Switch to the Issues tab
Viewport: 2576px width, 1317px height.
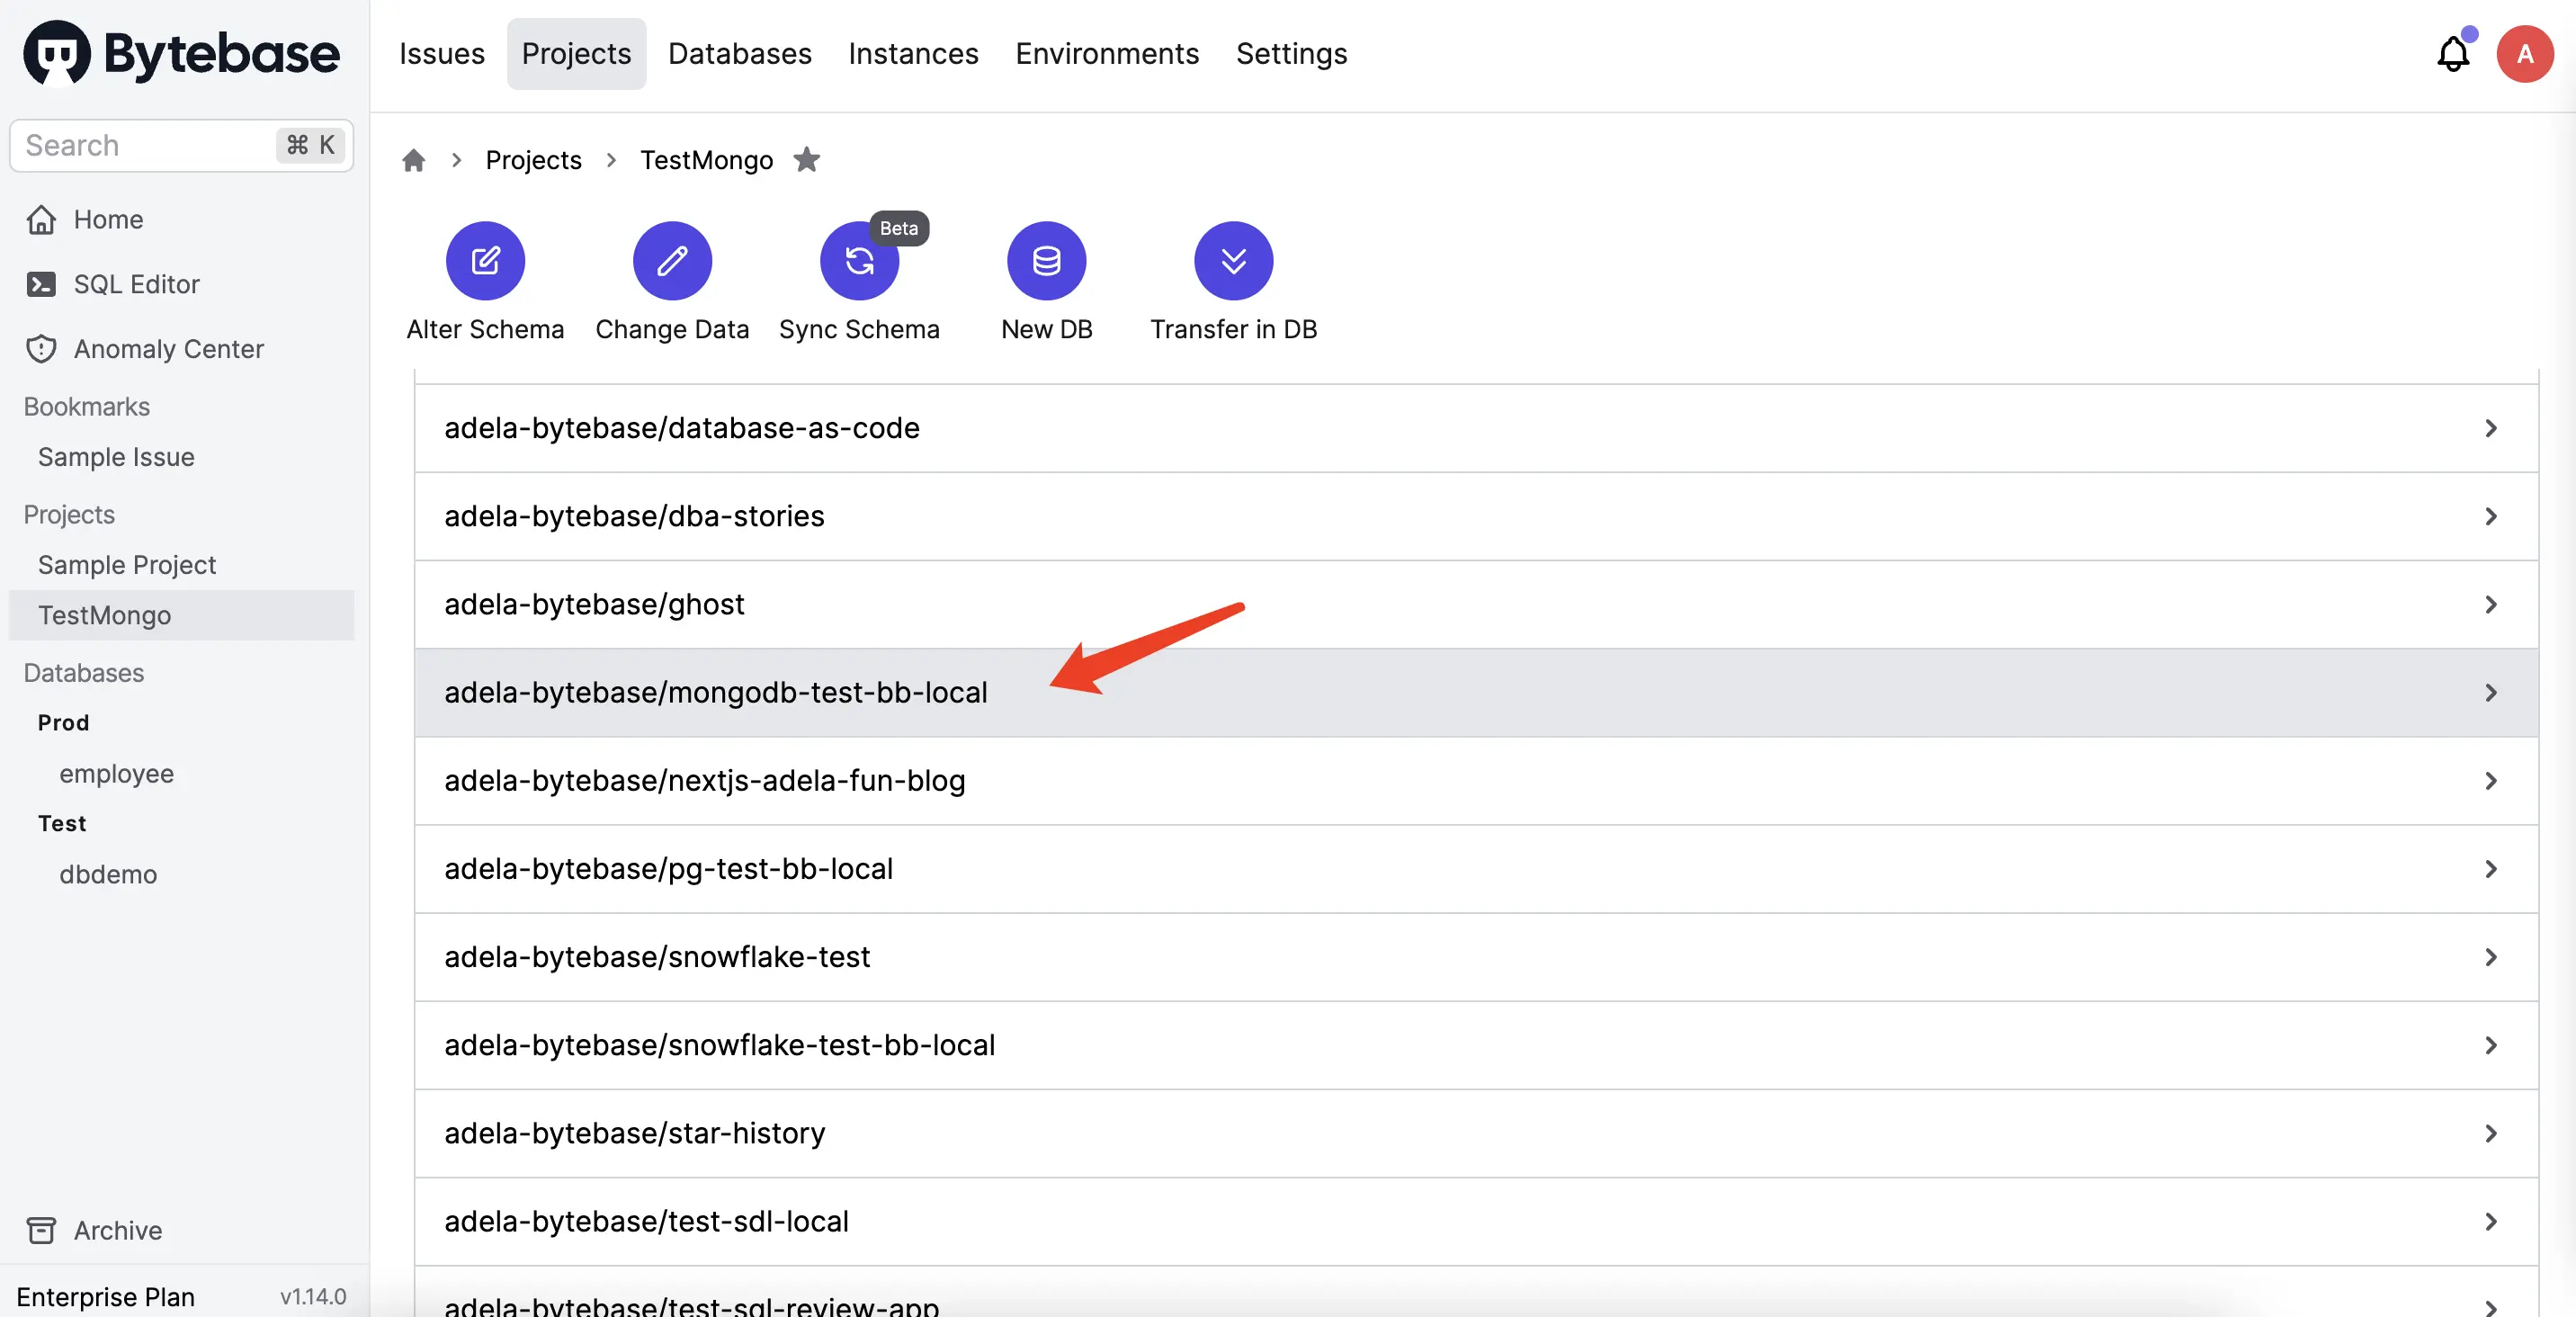[442, 54]
